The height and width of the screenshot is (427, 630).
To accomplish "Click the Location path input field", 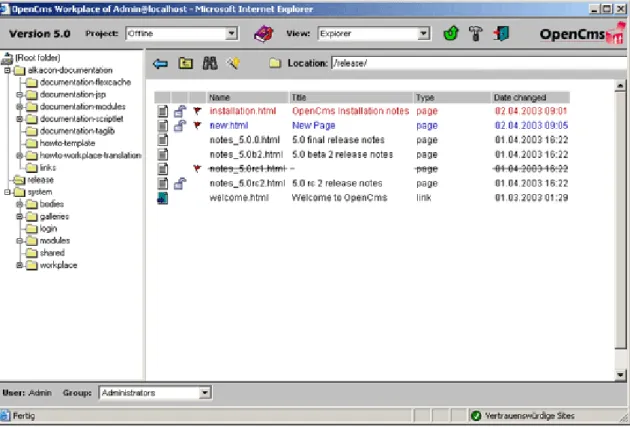I will 479,63.
